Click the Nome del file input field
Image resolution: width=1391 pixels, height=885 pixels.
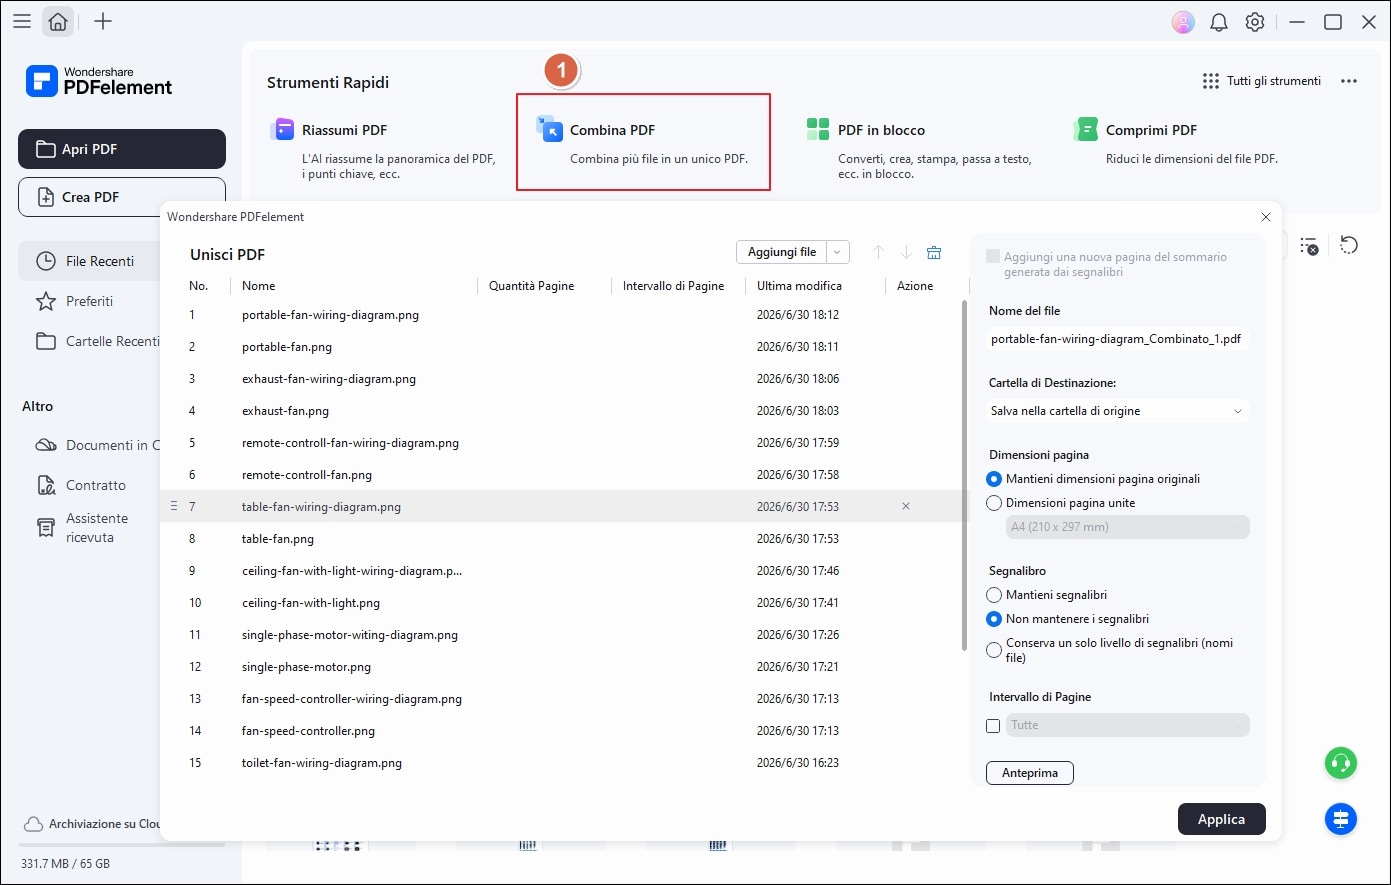pyautogui.click(x=1117, y=339)
